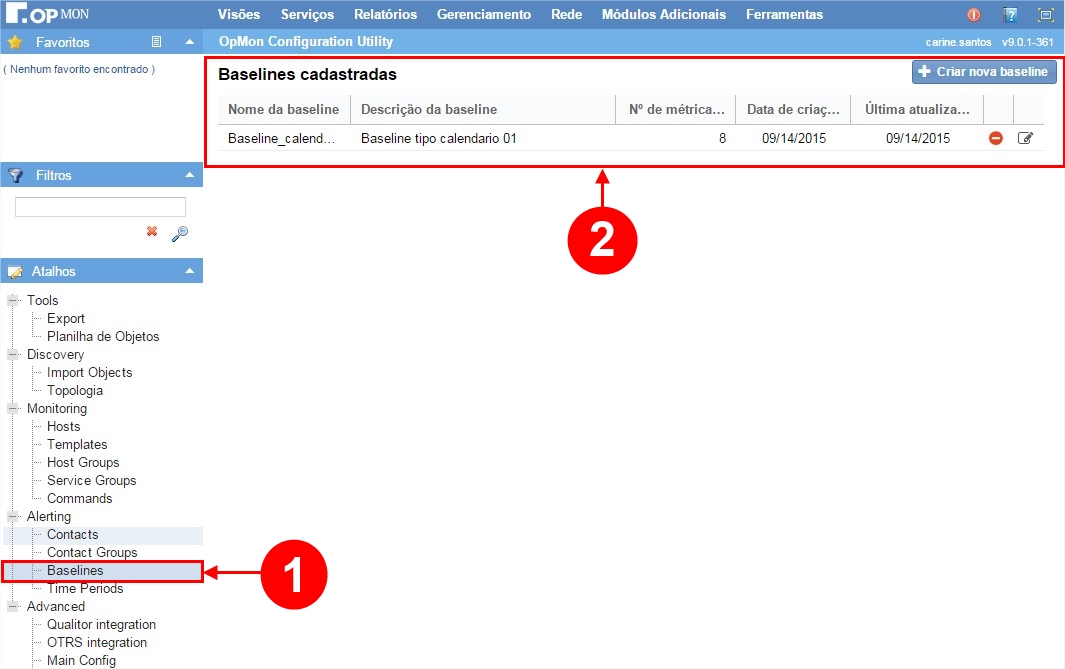Screen dimensions: 1065x669
Task: Open the help question mark icon
Action: tap(1010, 15)
